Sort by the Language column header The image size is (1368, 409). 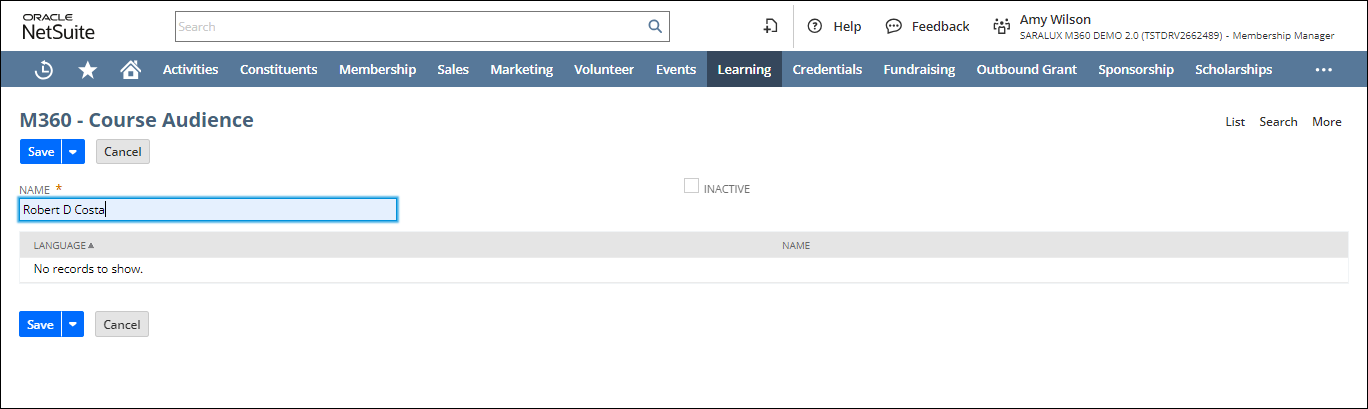point(60,245)
